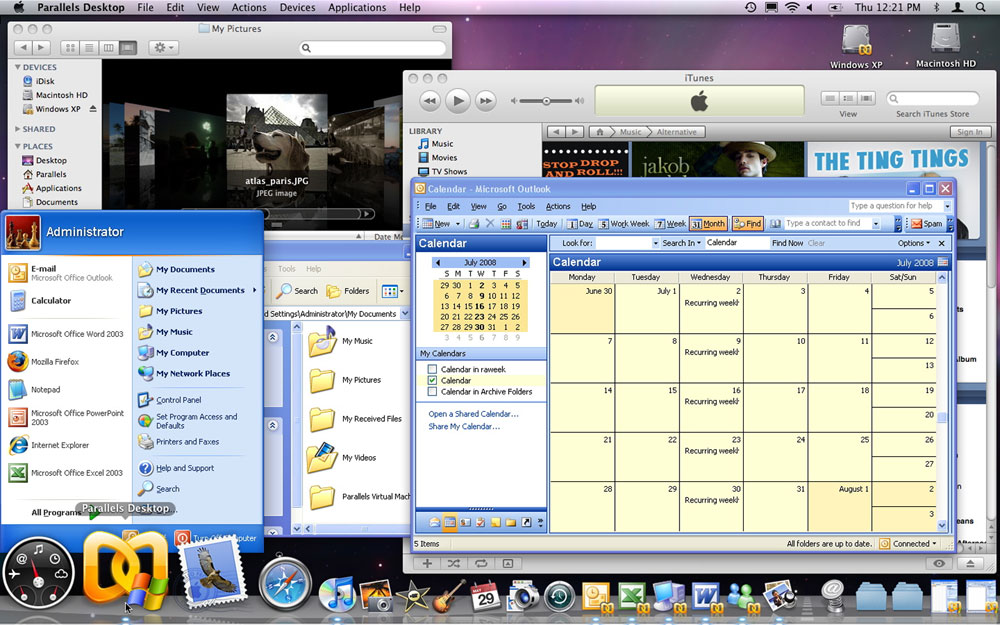Click Share My Calendar link

(464, 427)
